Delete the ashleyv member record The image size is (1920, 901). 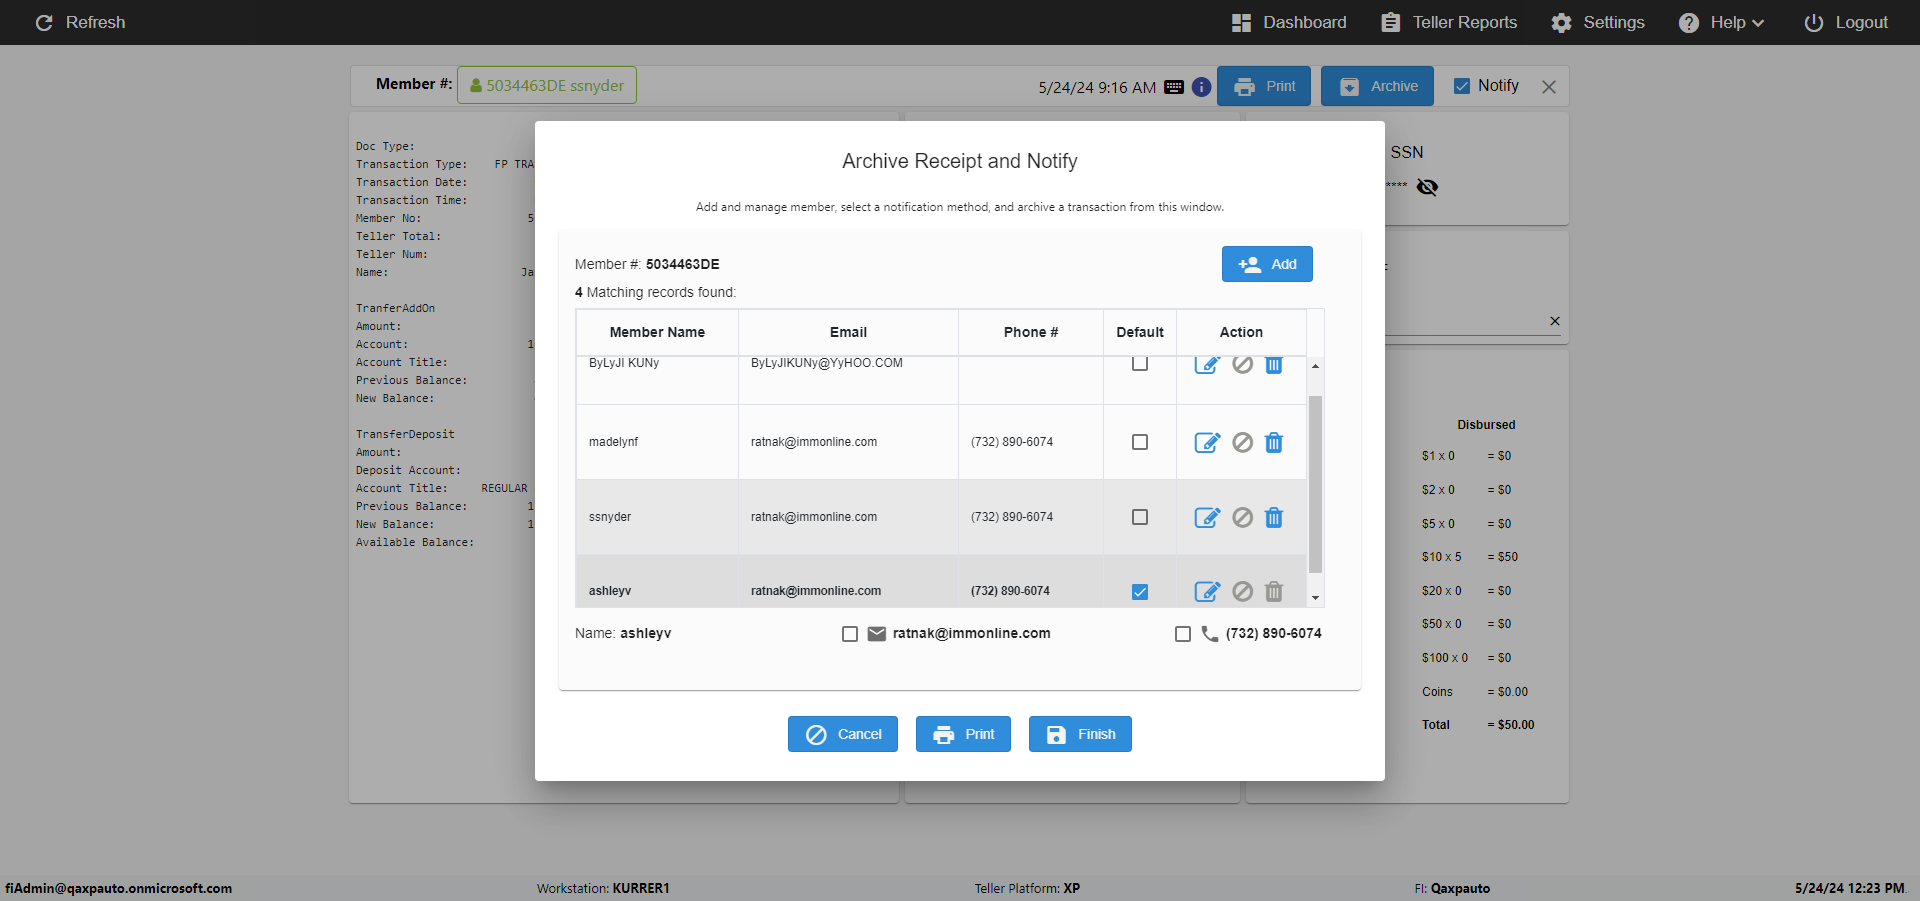tap(1274, 591)
